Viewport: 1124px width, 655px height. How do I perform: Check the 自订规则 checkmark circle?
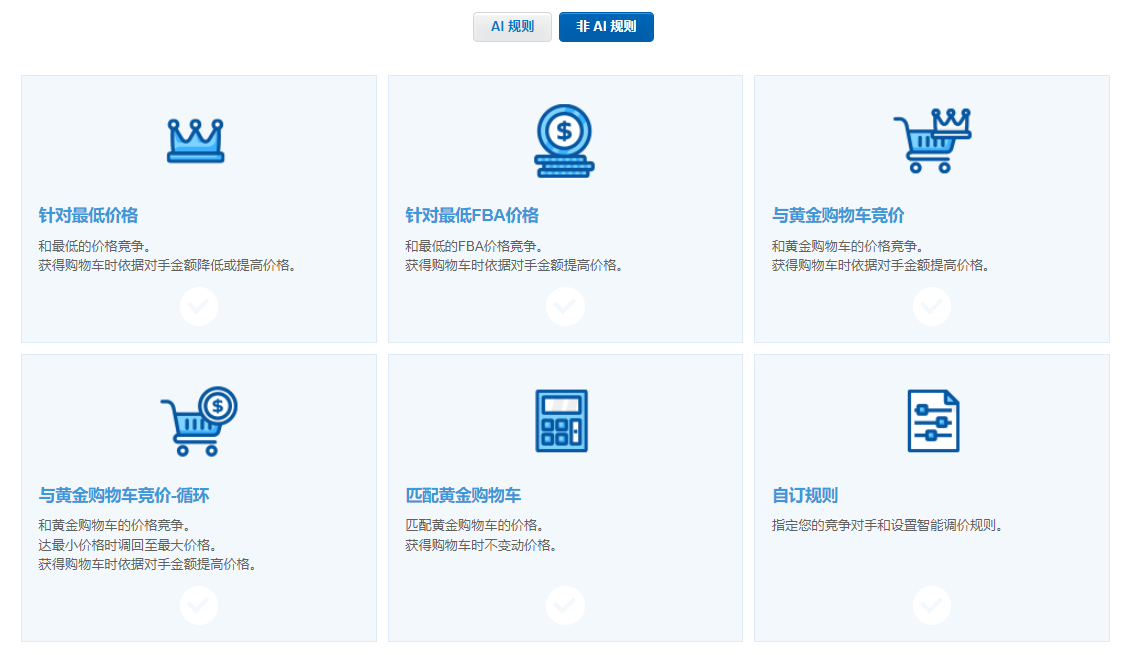pyautogui.click(x=932, y=605)
